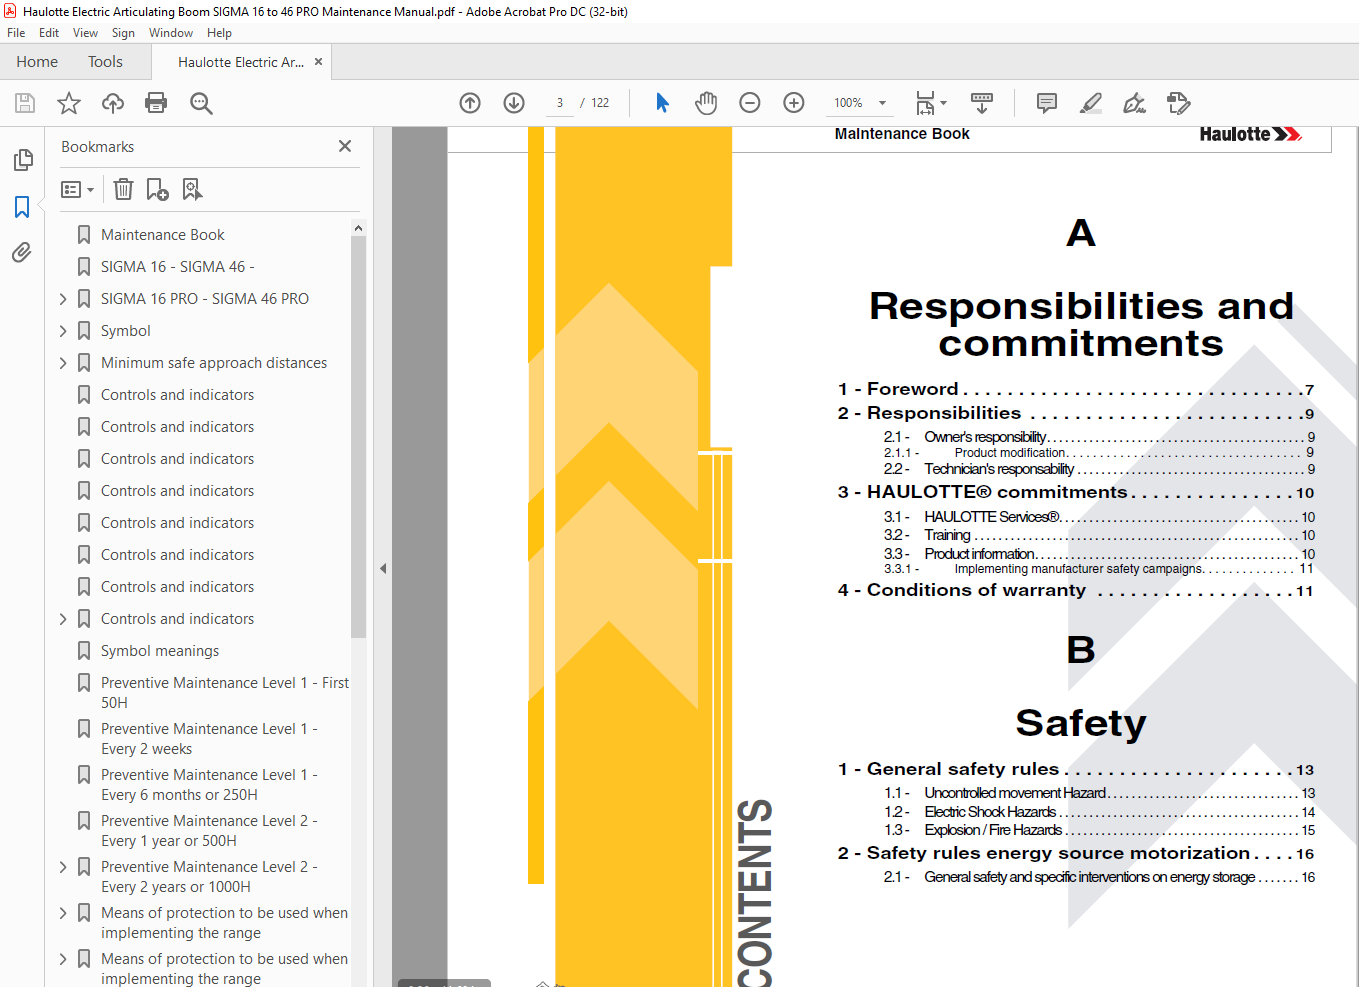Click the Save file icon

[x=25, y=103]
